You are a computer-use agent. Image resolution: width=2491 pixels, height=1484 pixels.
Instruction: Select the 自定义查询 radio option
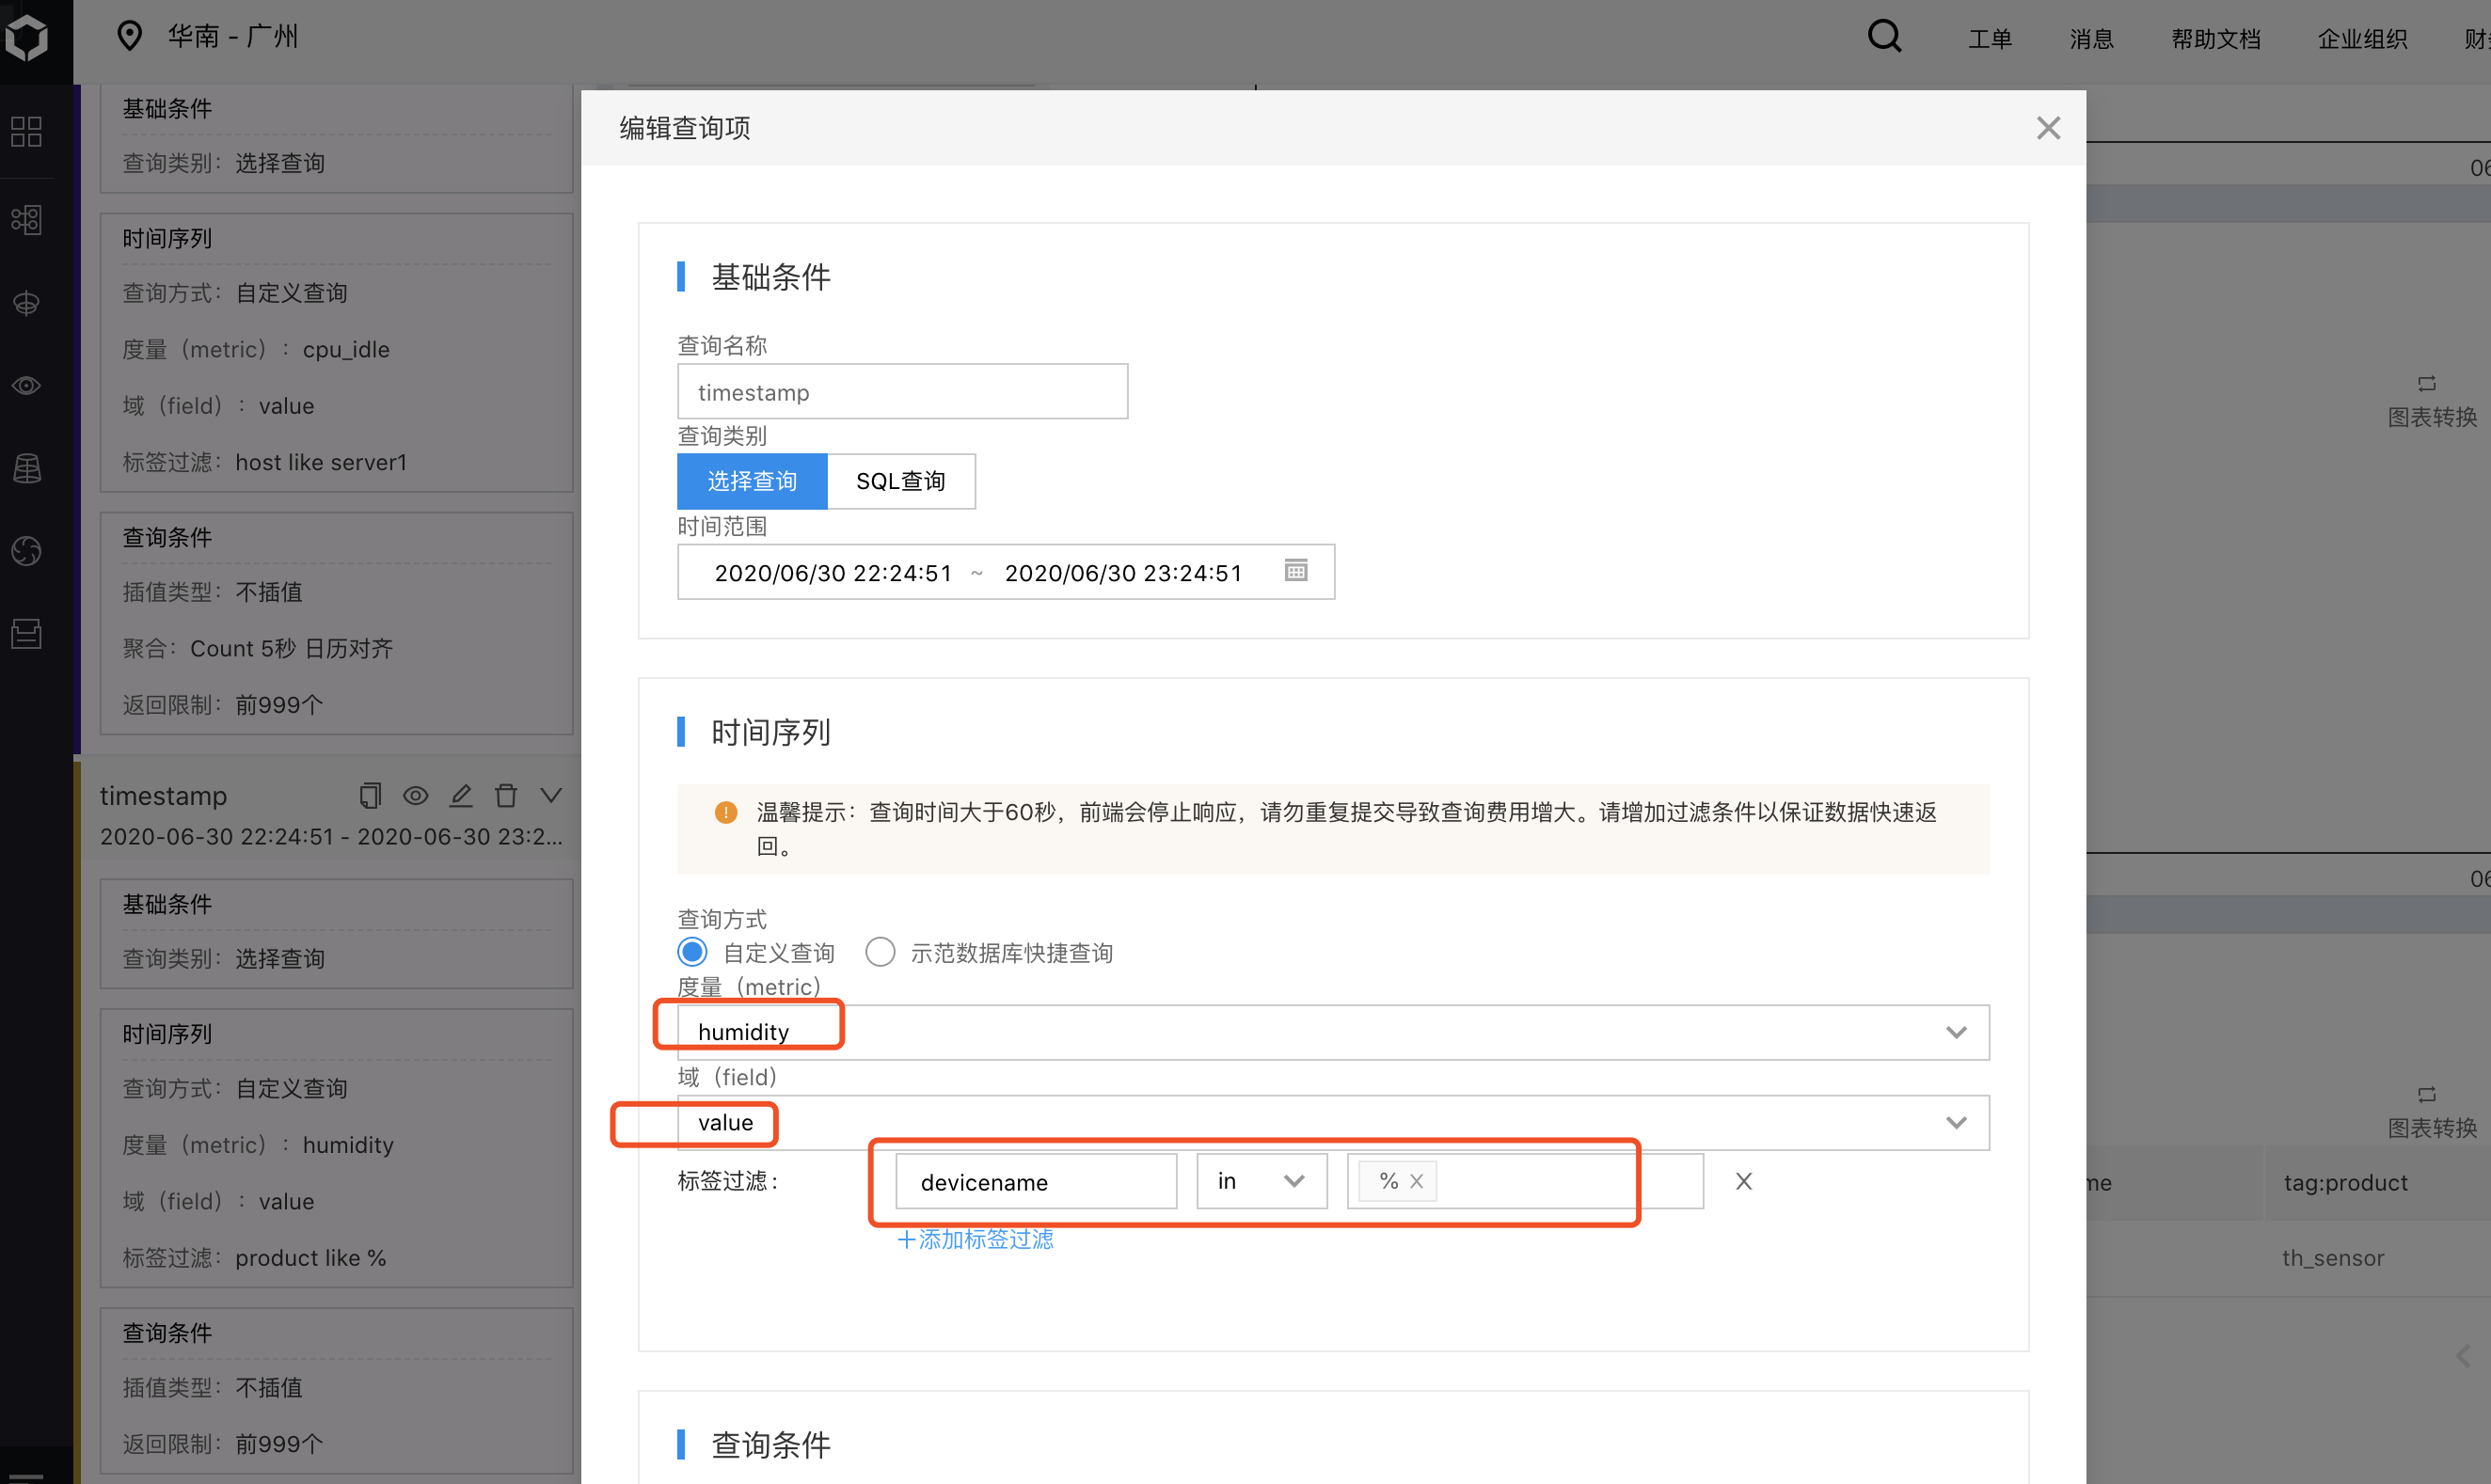692,952
